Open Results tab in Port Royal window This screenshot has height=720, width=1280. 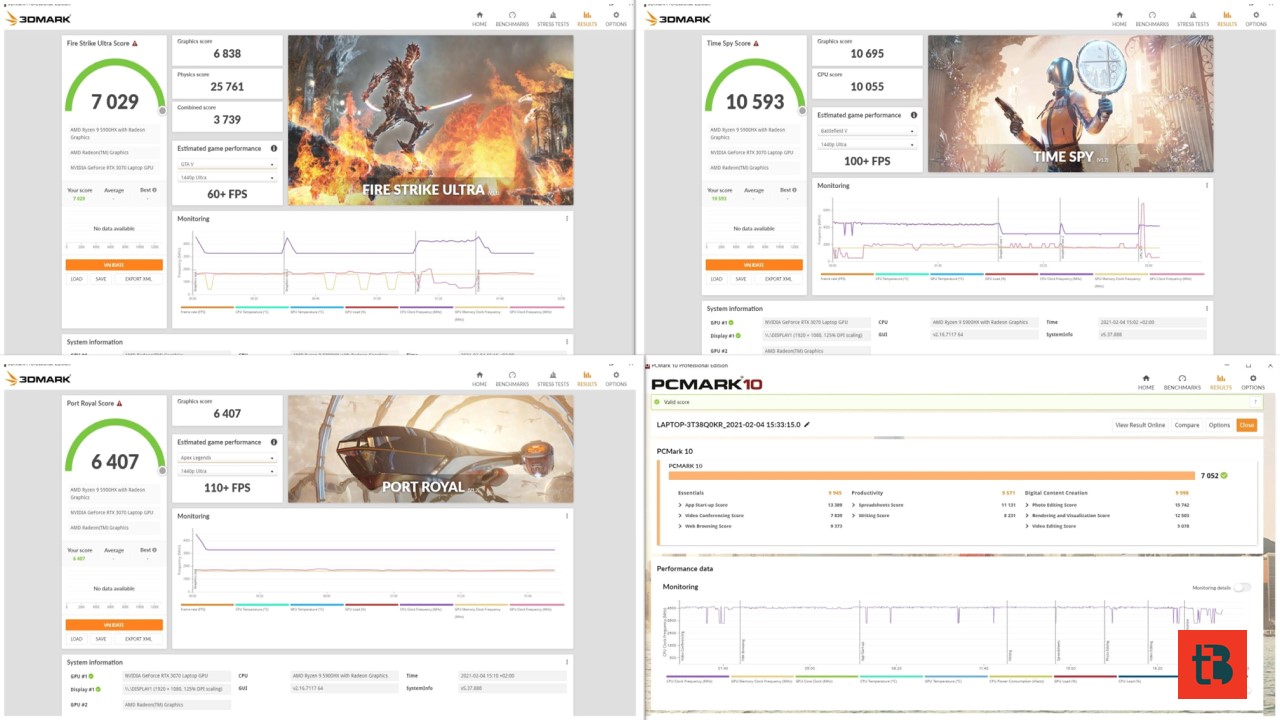tap(587, 378)
